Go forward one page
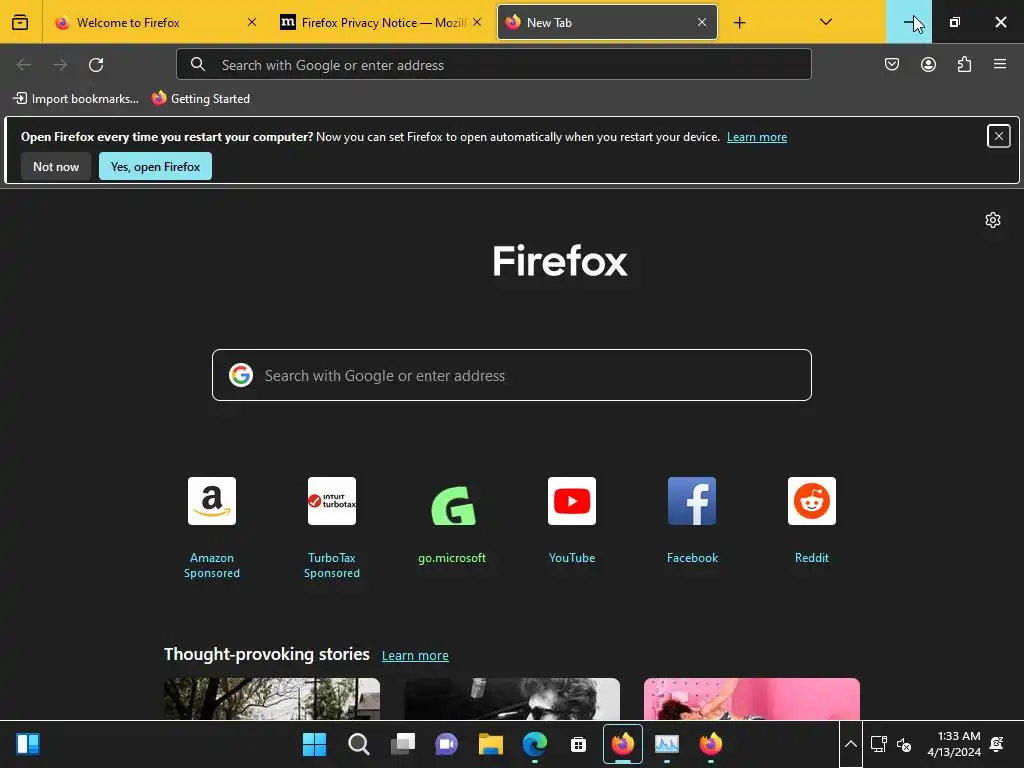Screen dimensions: 1024x768 (x=60, y=65)
